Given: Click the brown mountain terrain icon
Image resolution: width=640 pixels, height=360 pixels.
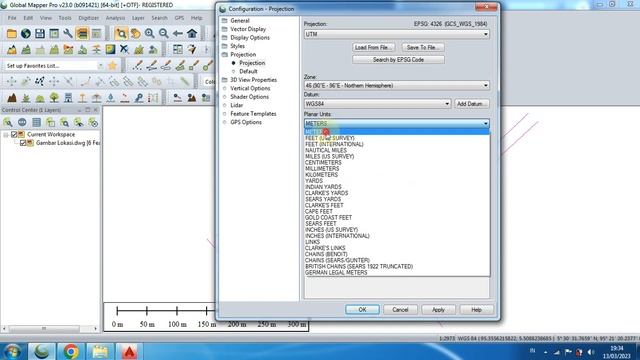Looking at the screenshot, I should (12, 98).
